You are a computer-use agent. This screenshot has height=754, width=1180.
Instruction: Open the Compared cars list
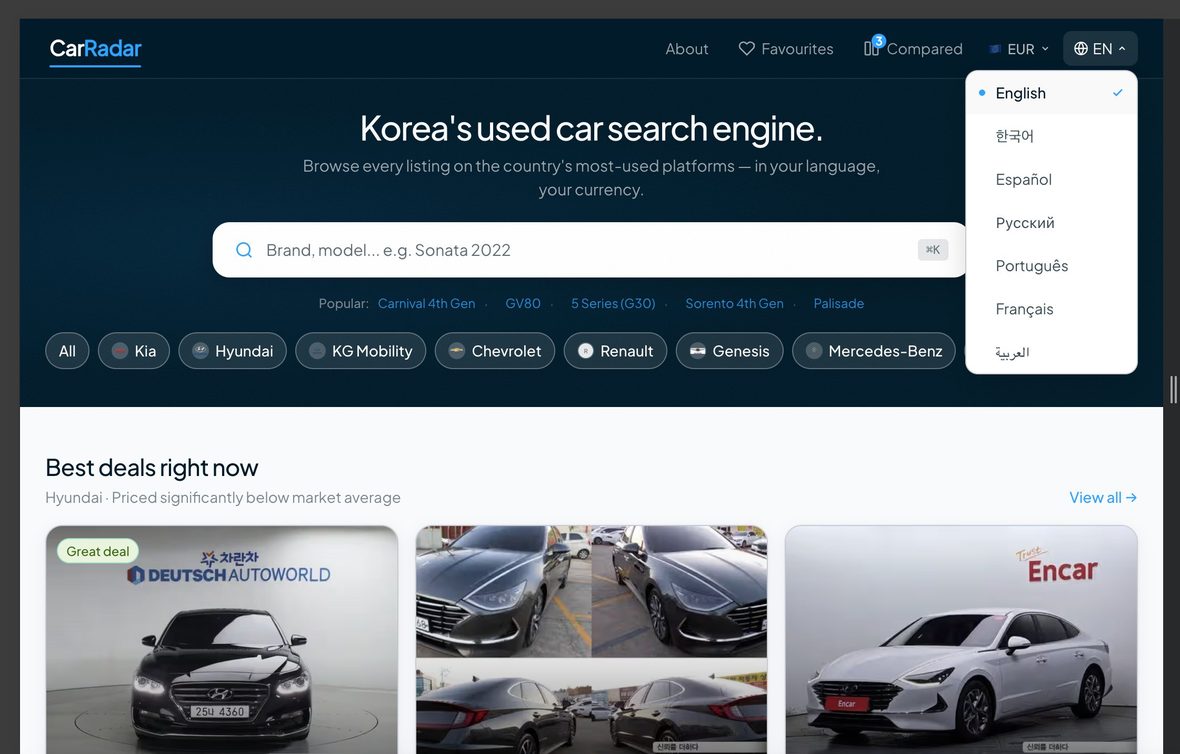click(x=913, y=49)
